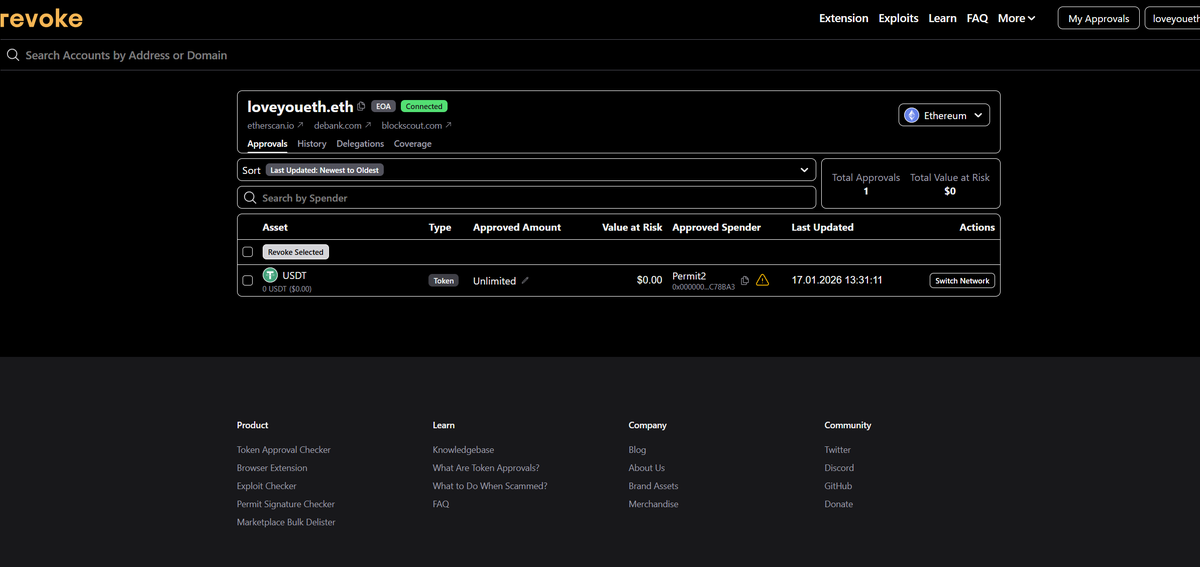
Task: Open the etherscan.io link
Action: (x=276, y=126)
